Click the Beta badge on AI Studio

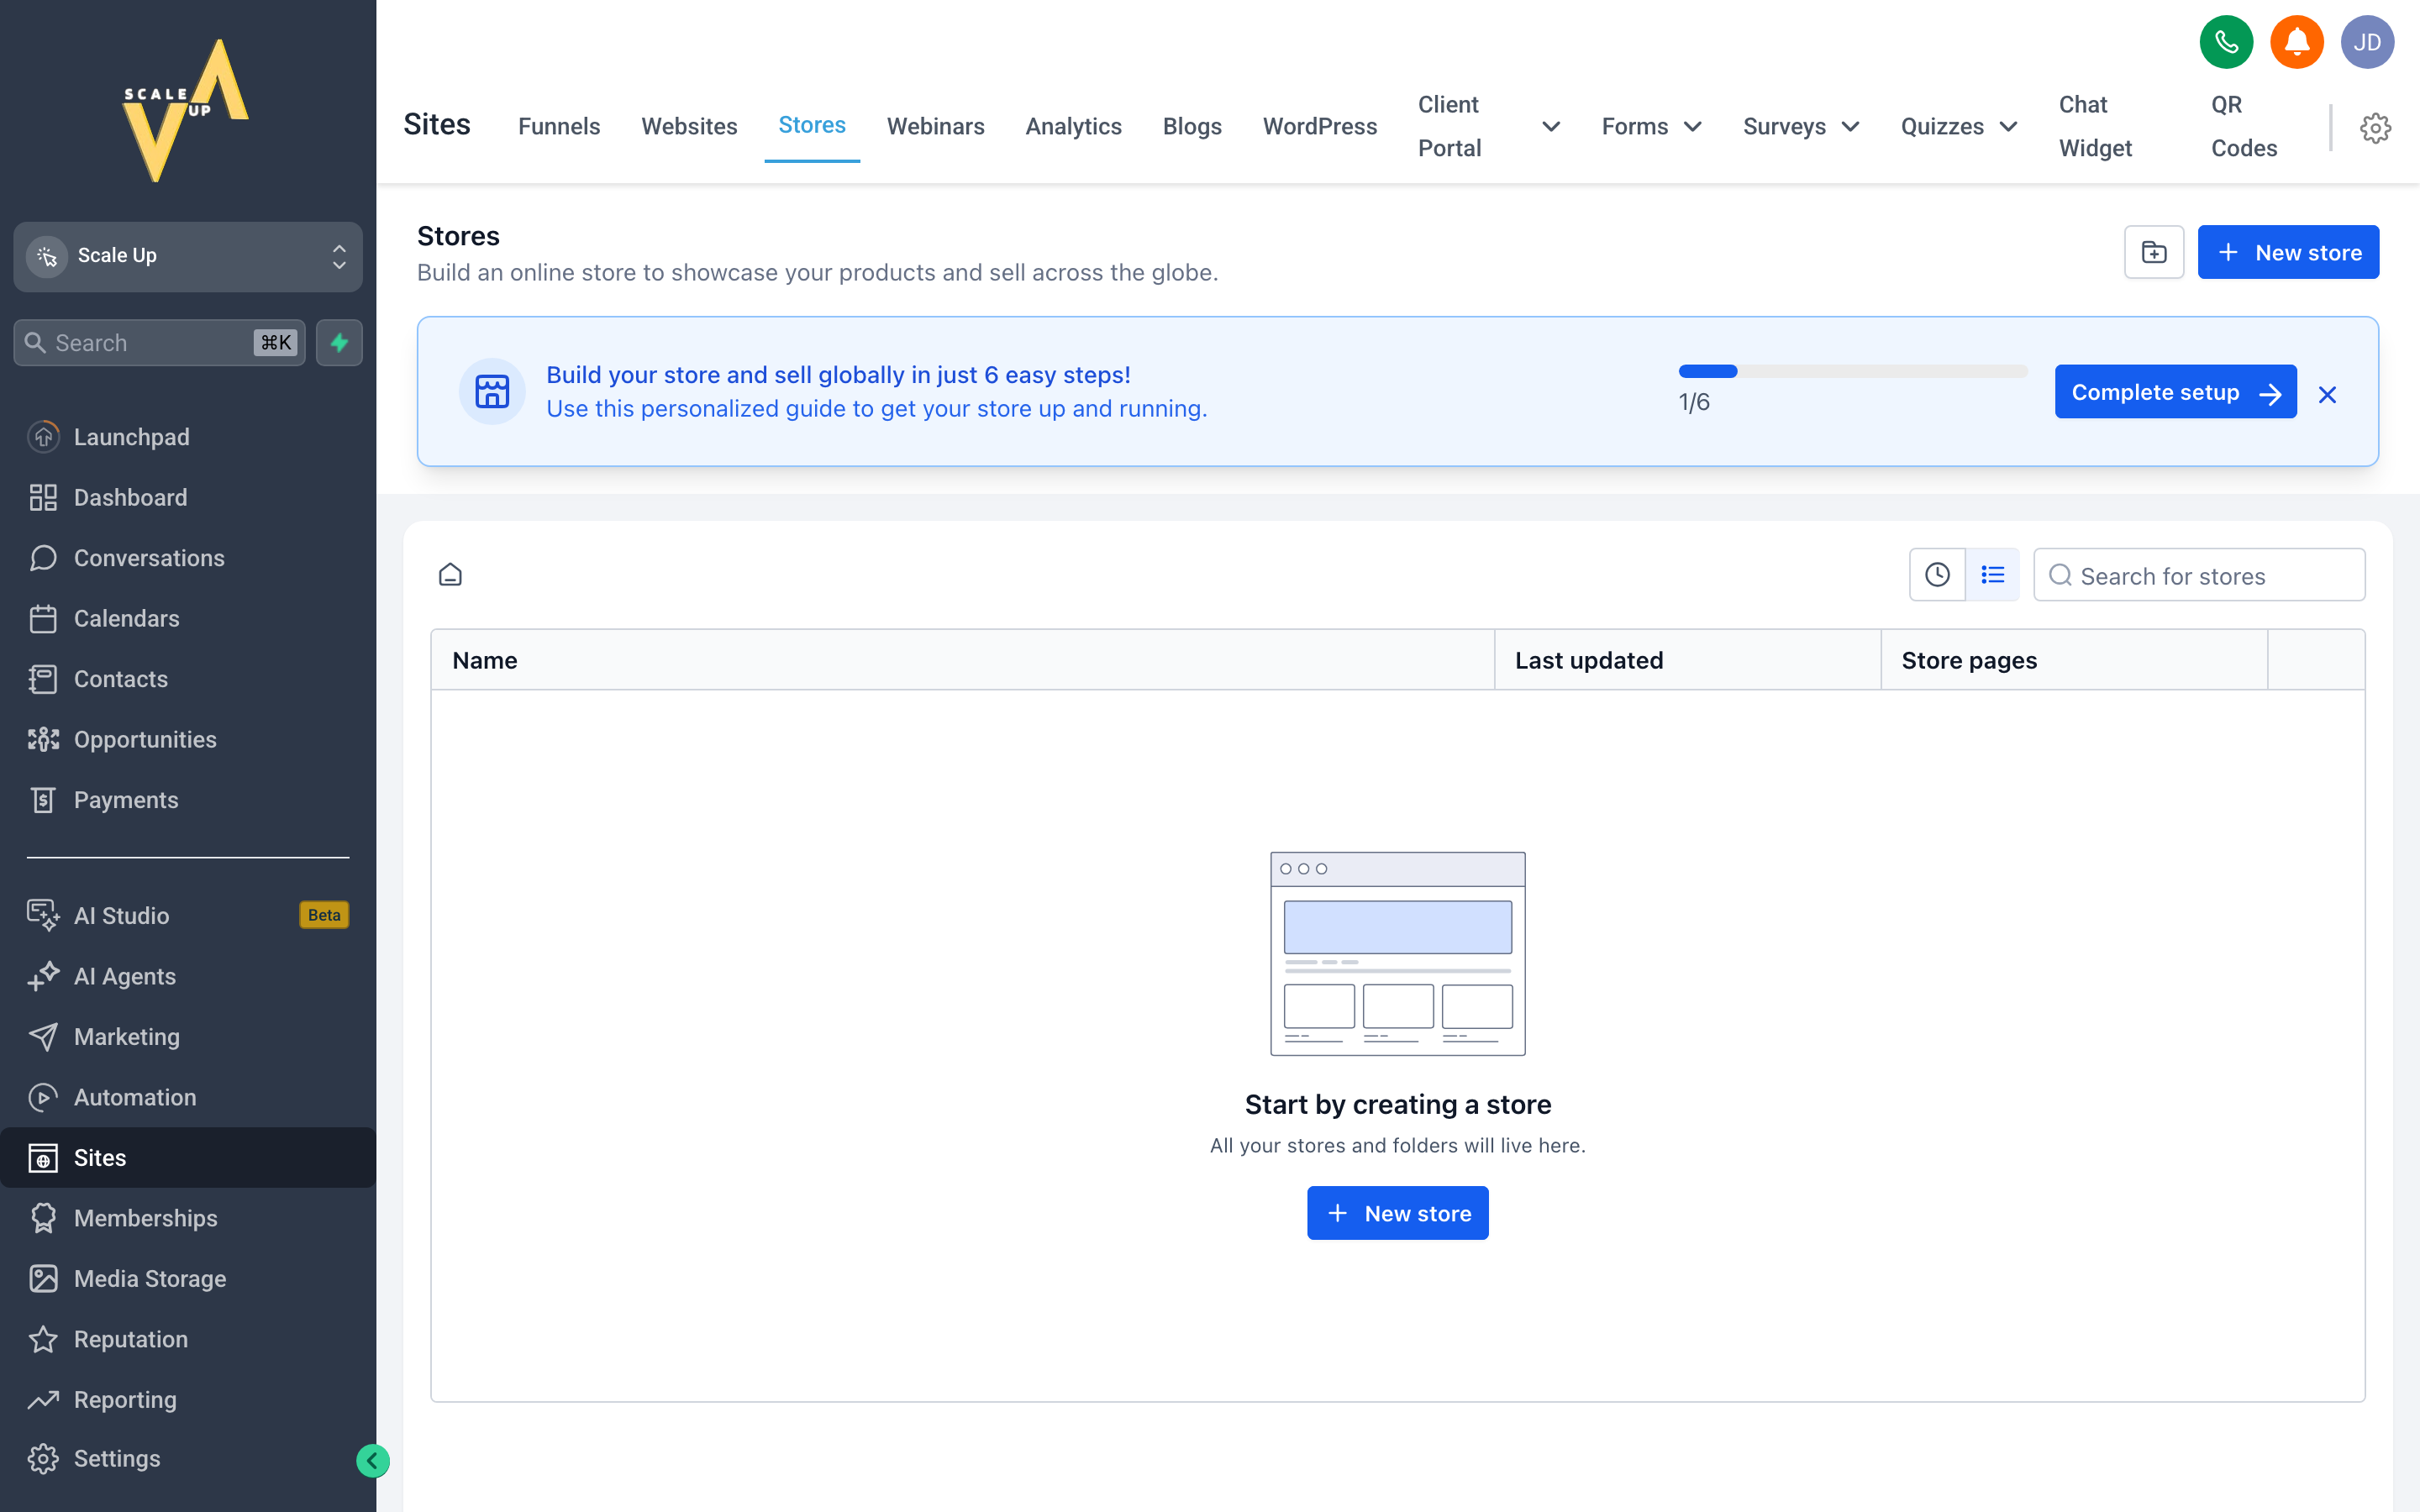324,915
